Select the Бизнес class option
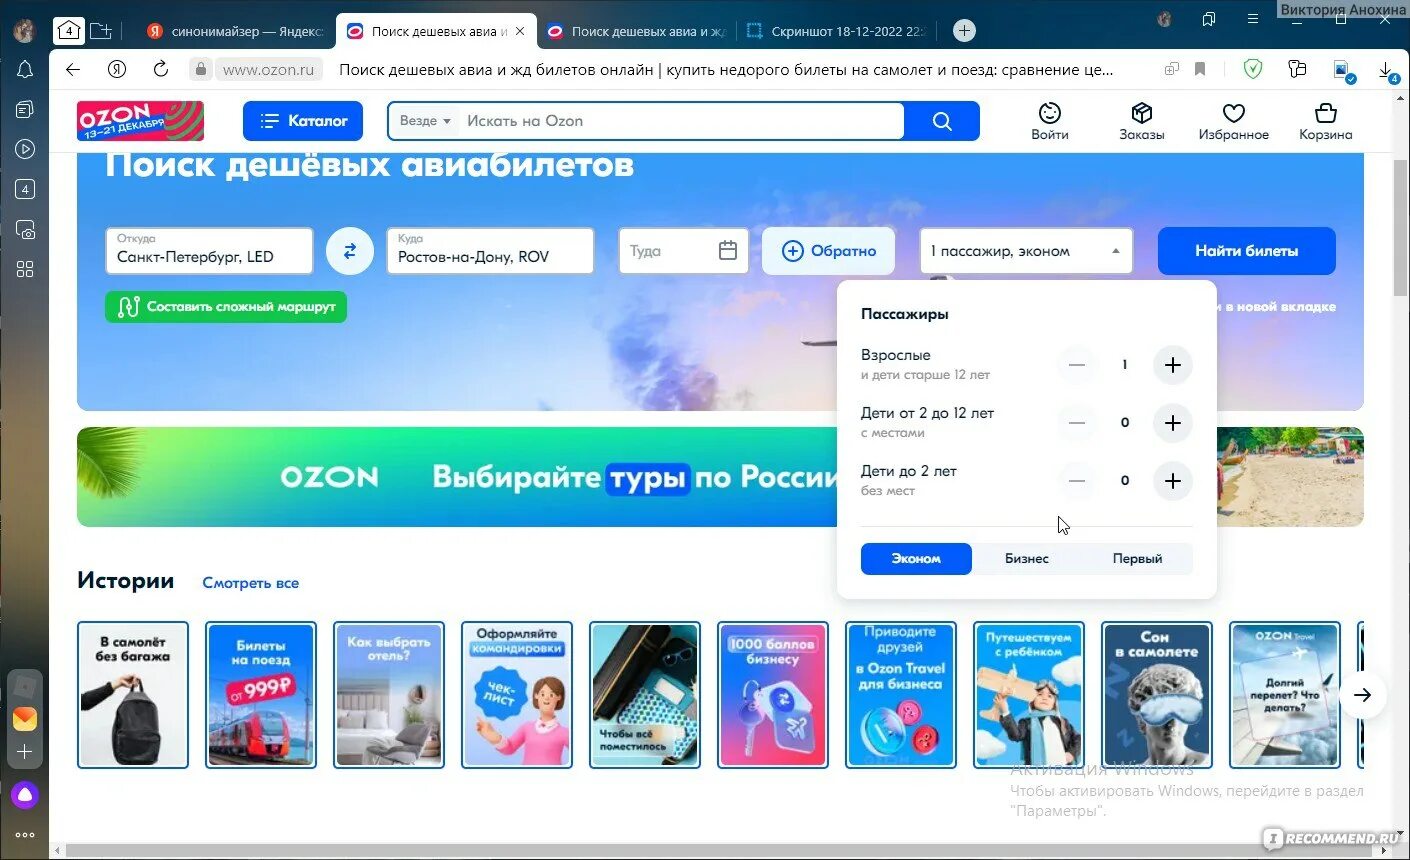This screenshot has width=1410, height=860. coord(1027,559)
